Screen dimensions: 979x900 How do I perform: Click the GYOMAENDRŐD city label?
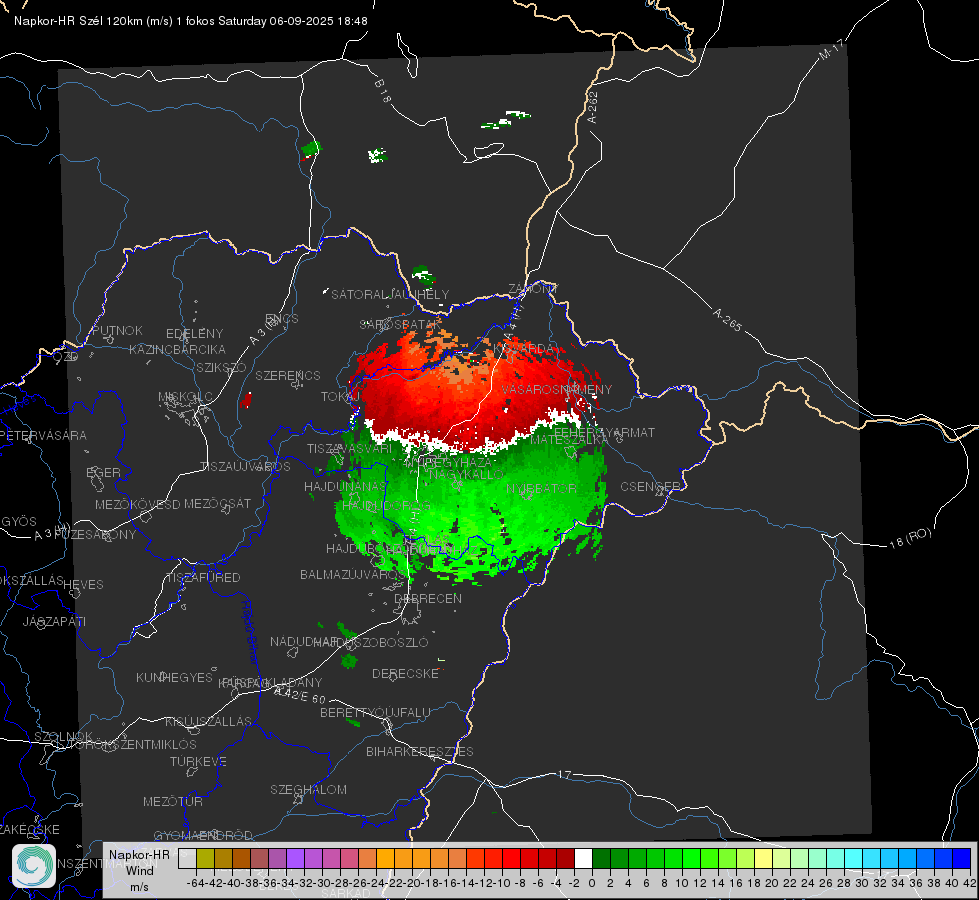click(x=203, y=835)
